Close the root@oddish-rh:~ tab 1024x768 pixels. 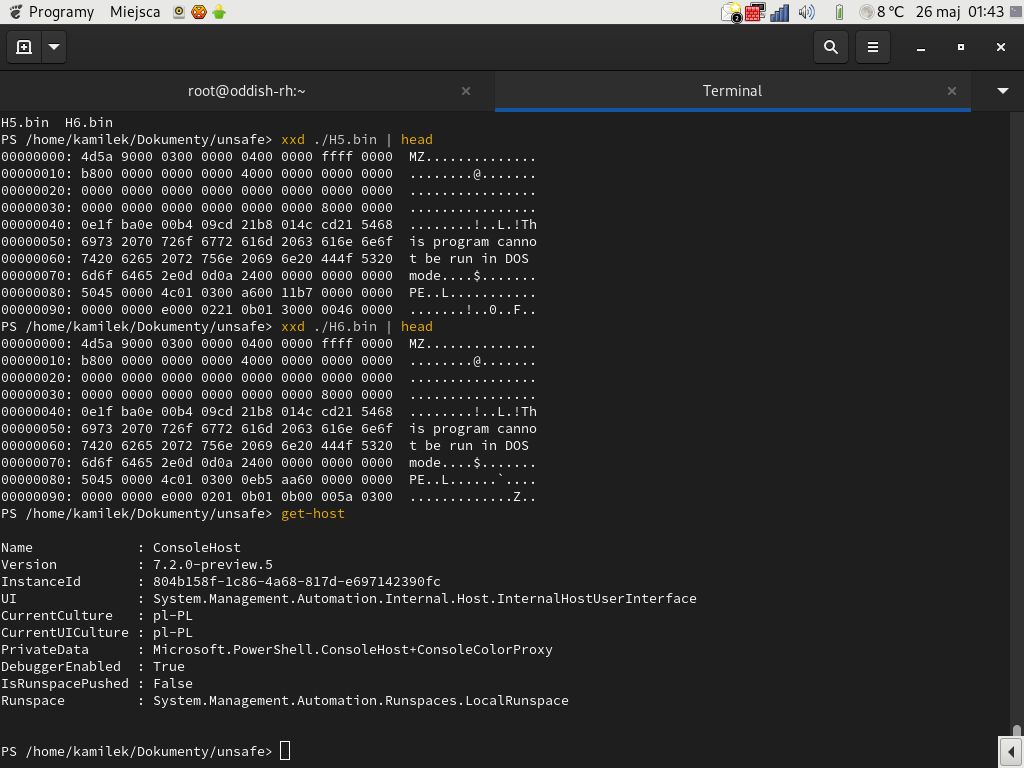[465, 91]
